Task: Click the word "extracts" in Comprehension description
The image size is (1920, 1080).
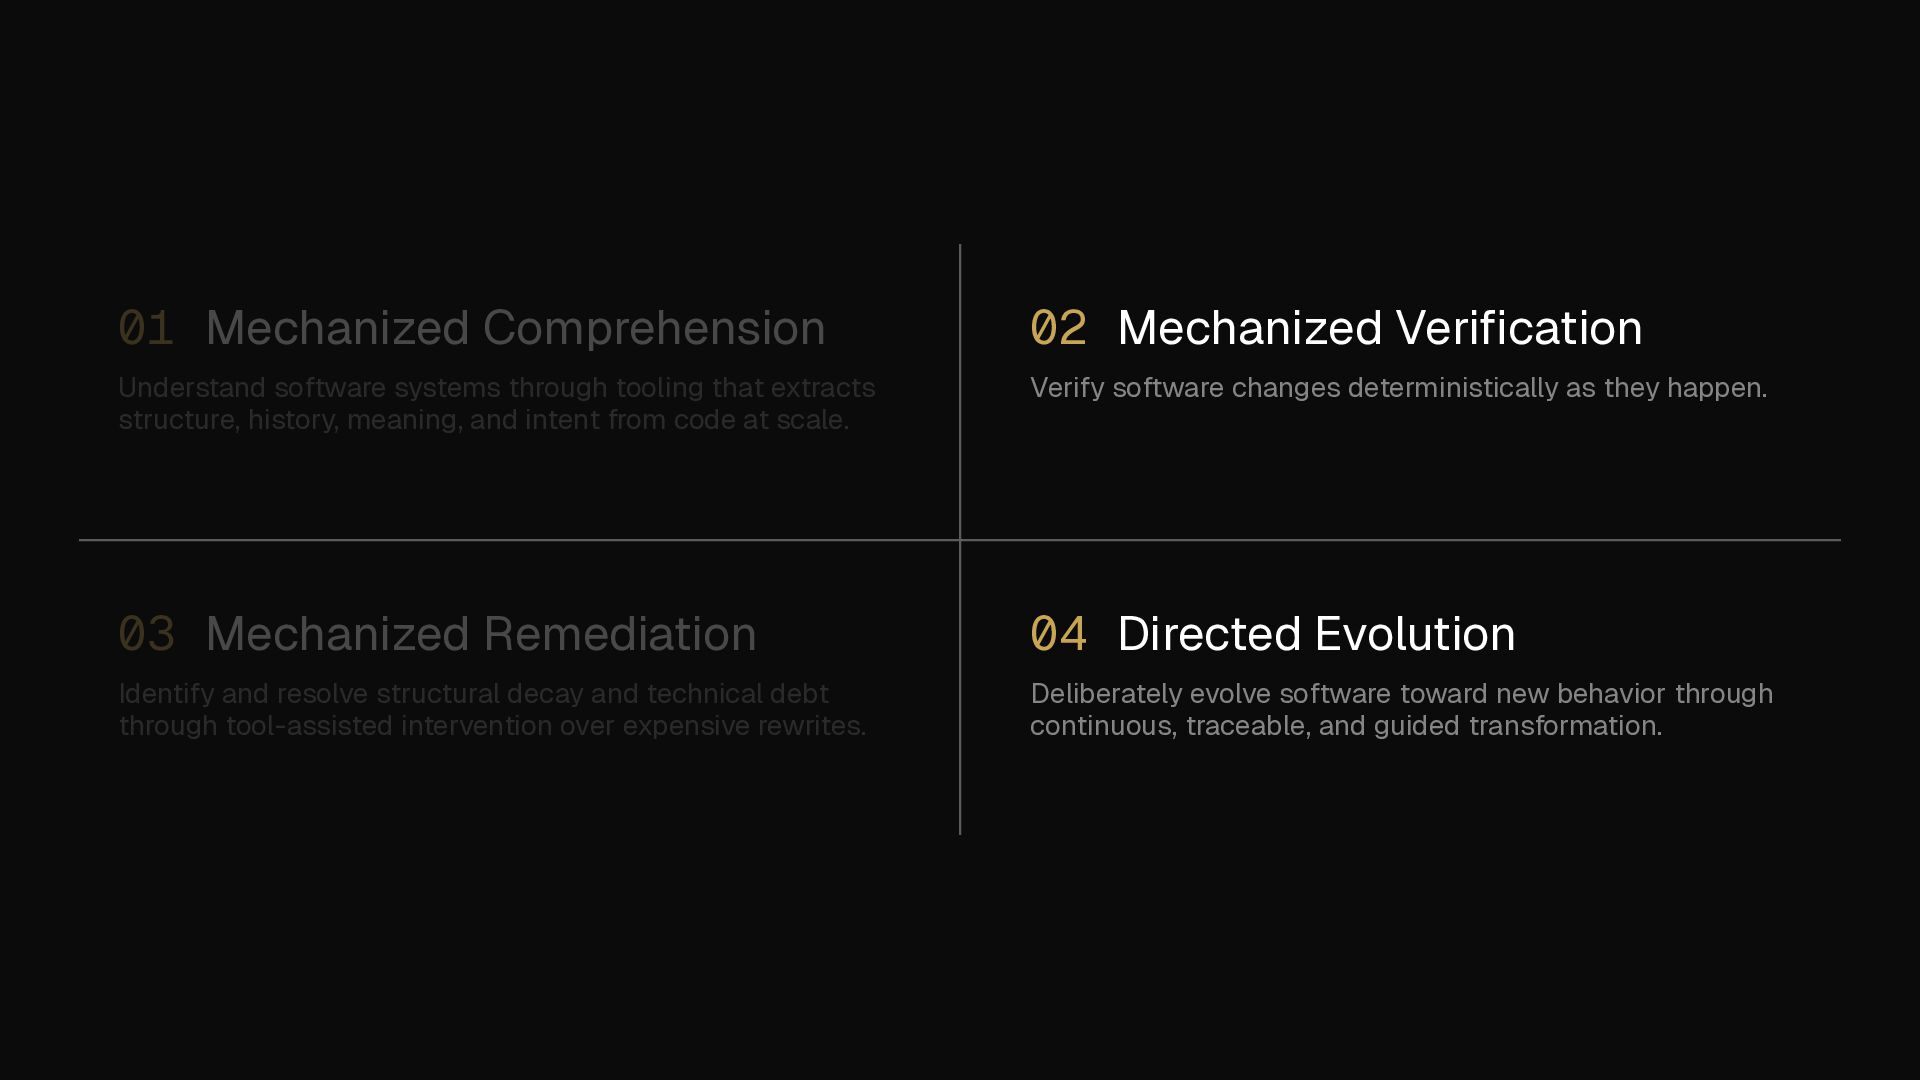Action: pyautogui.click(x=822, y=388)
